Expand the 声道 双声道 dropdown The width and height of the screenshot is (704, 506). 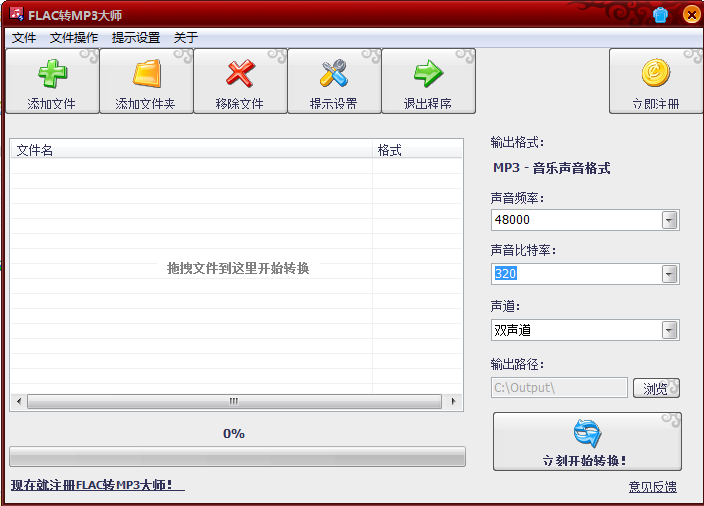669,330
